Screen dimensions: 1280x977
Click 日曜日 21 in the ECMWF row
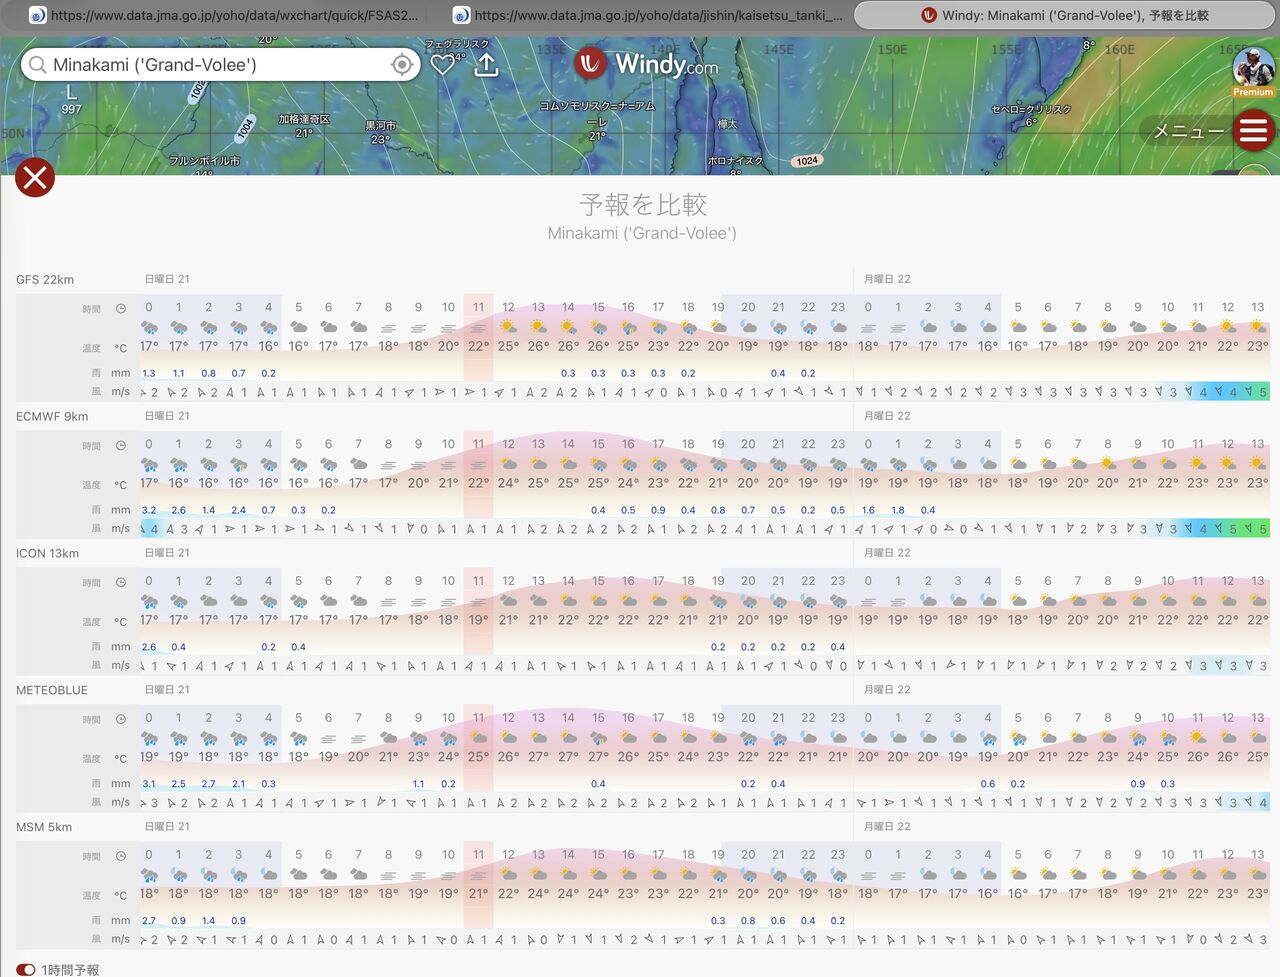tap(167, 416)
